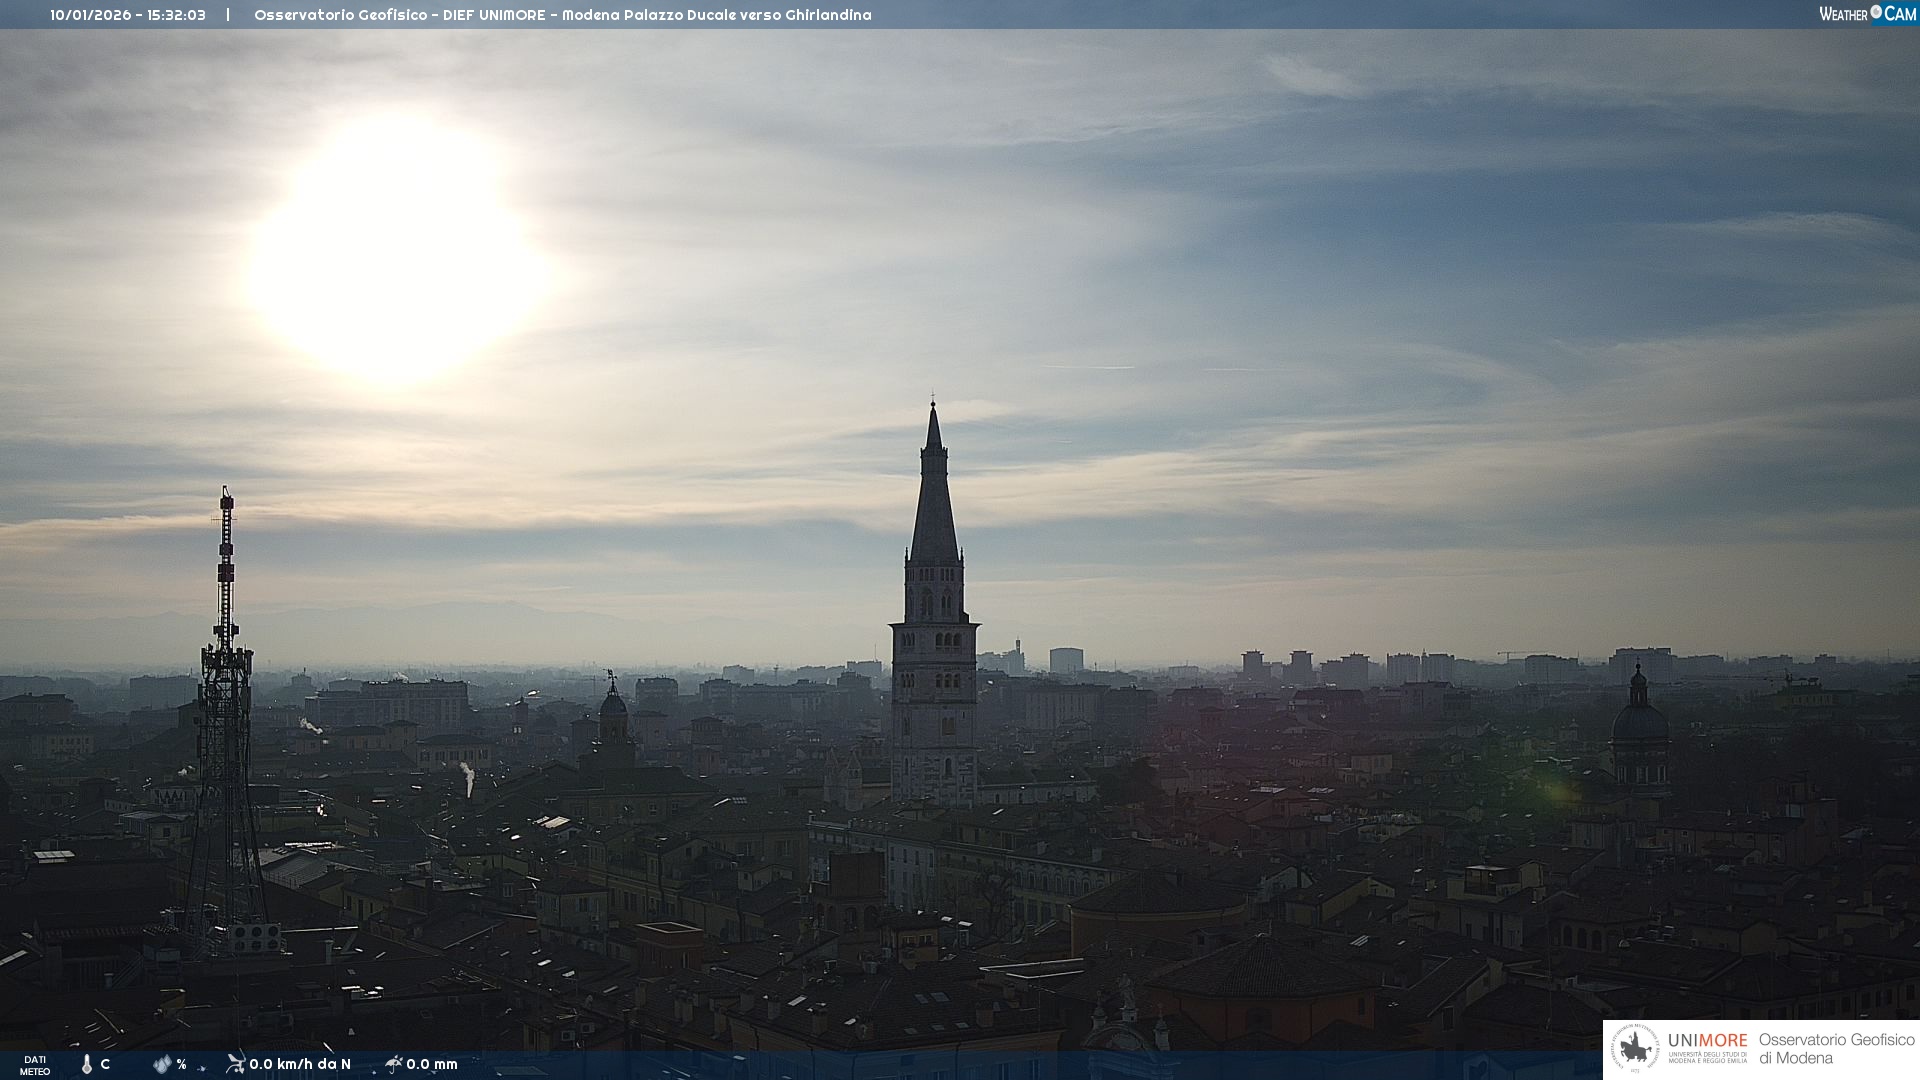The width and height of the screenshot is (1920, 1080).
Task: Click the DATI METEO label
Action: click(x=35, y=1065)
